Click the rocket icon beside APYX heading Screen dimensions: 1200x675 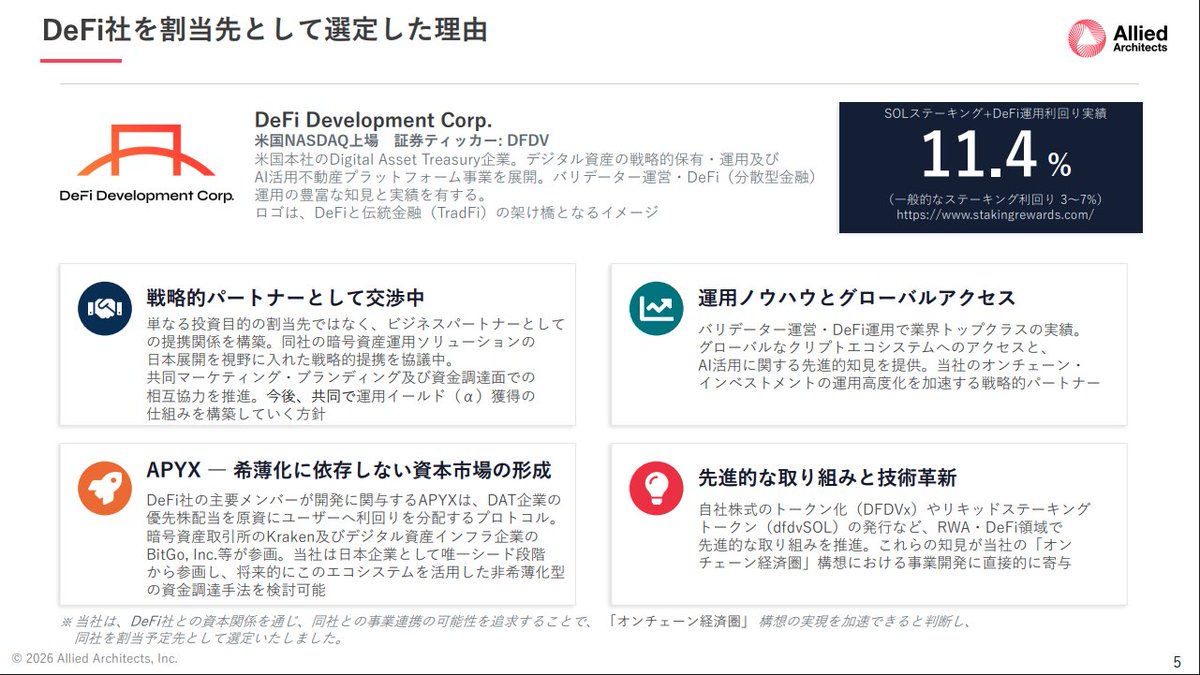pyautogui.click(x=104, y=489)
